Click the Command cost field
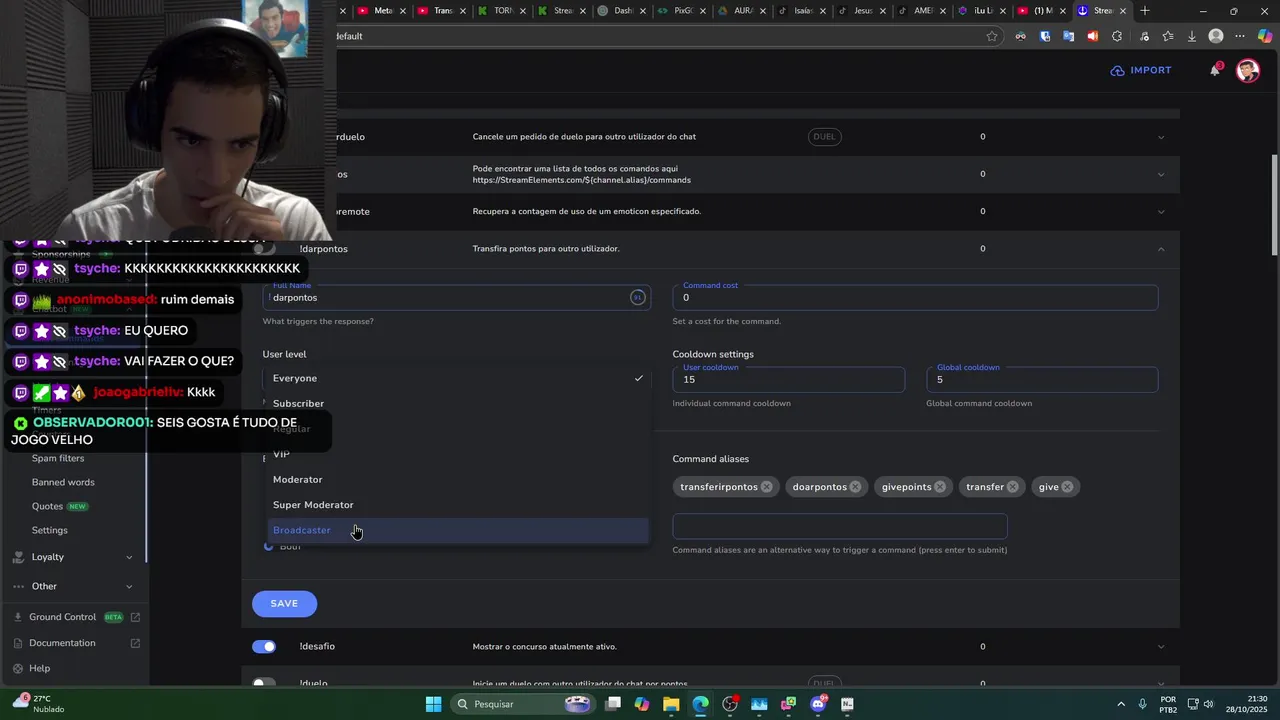Viewport: 1280px width, 720px height. [915, 297]
